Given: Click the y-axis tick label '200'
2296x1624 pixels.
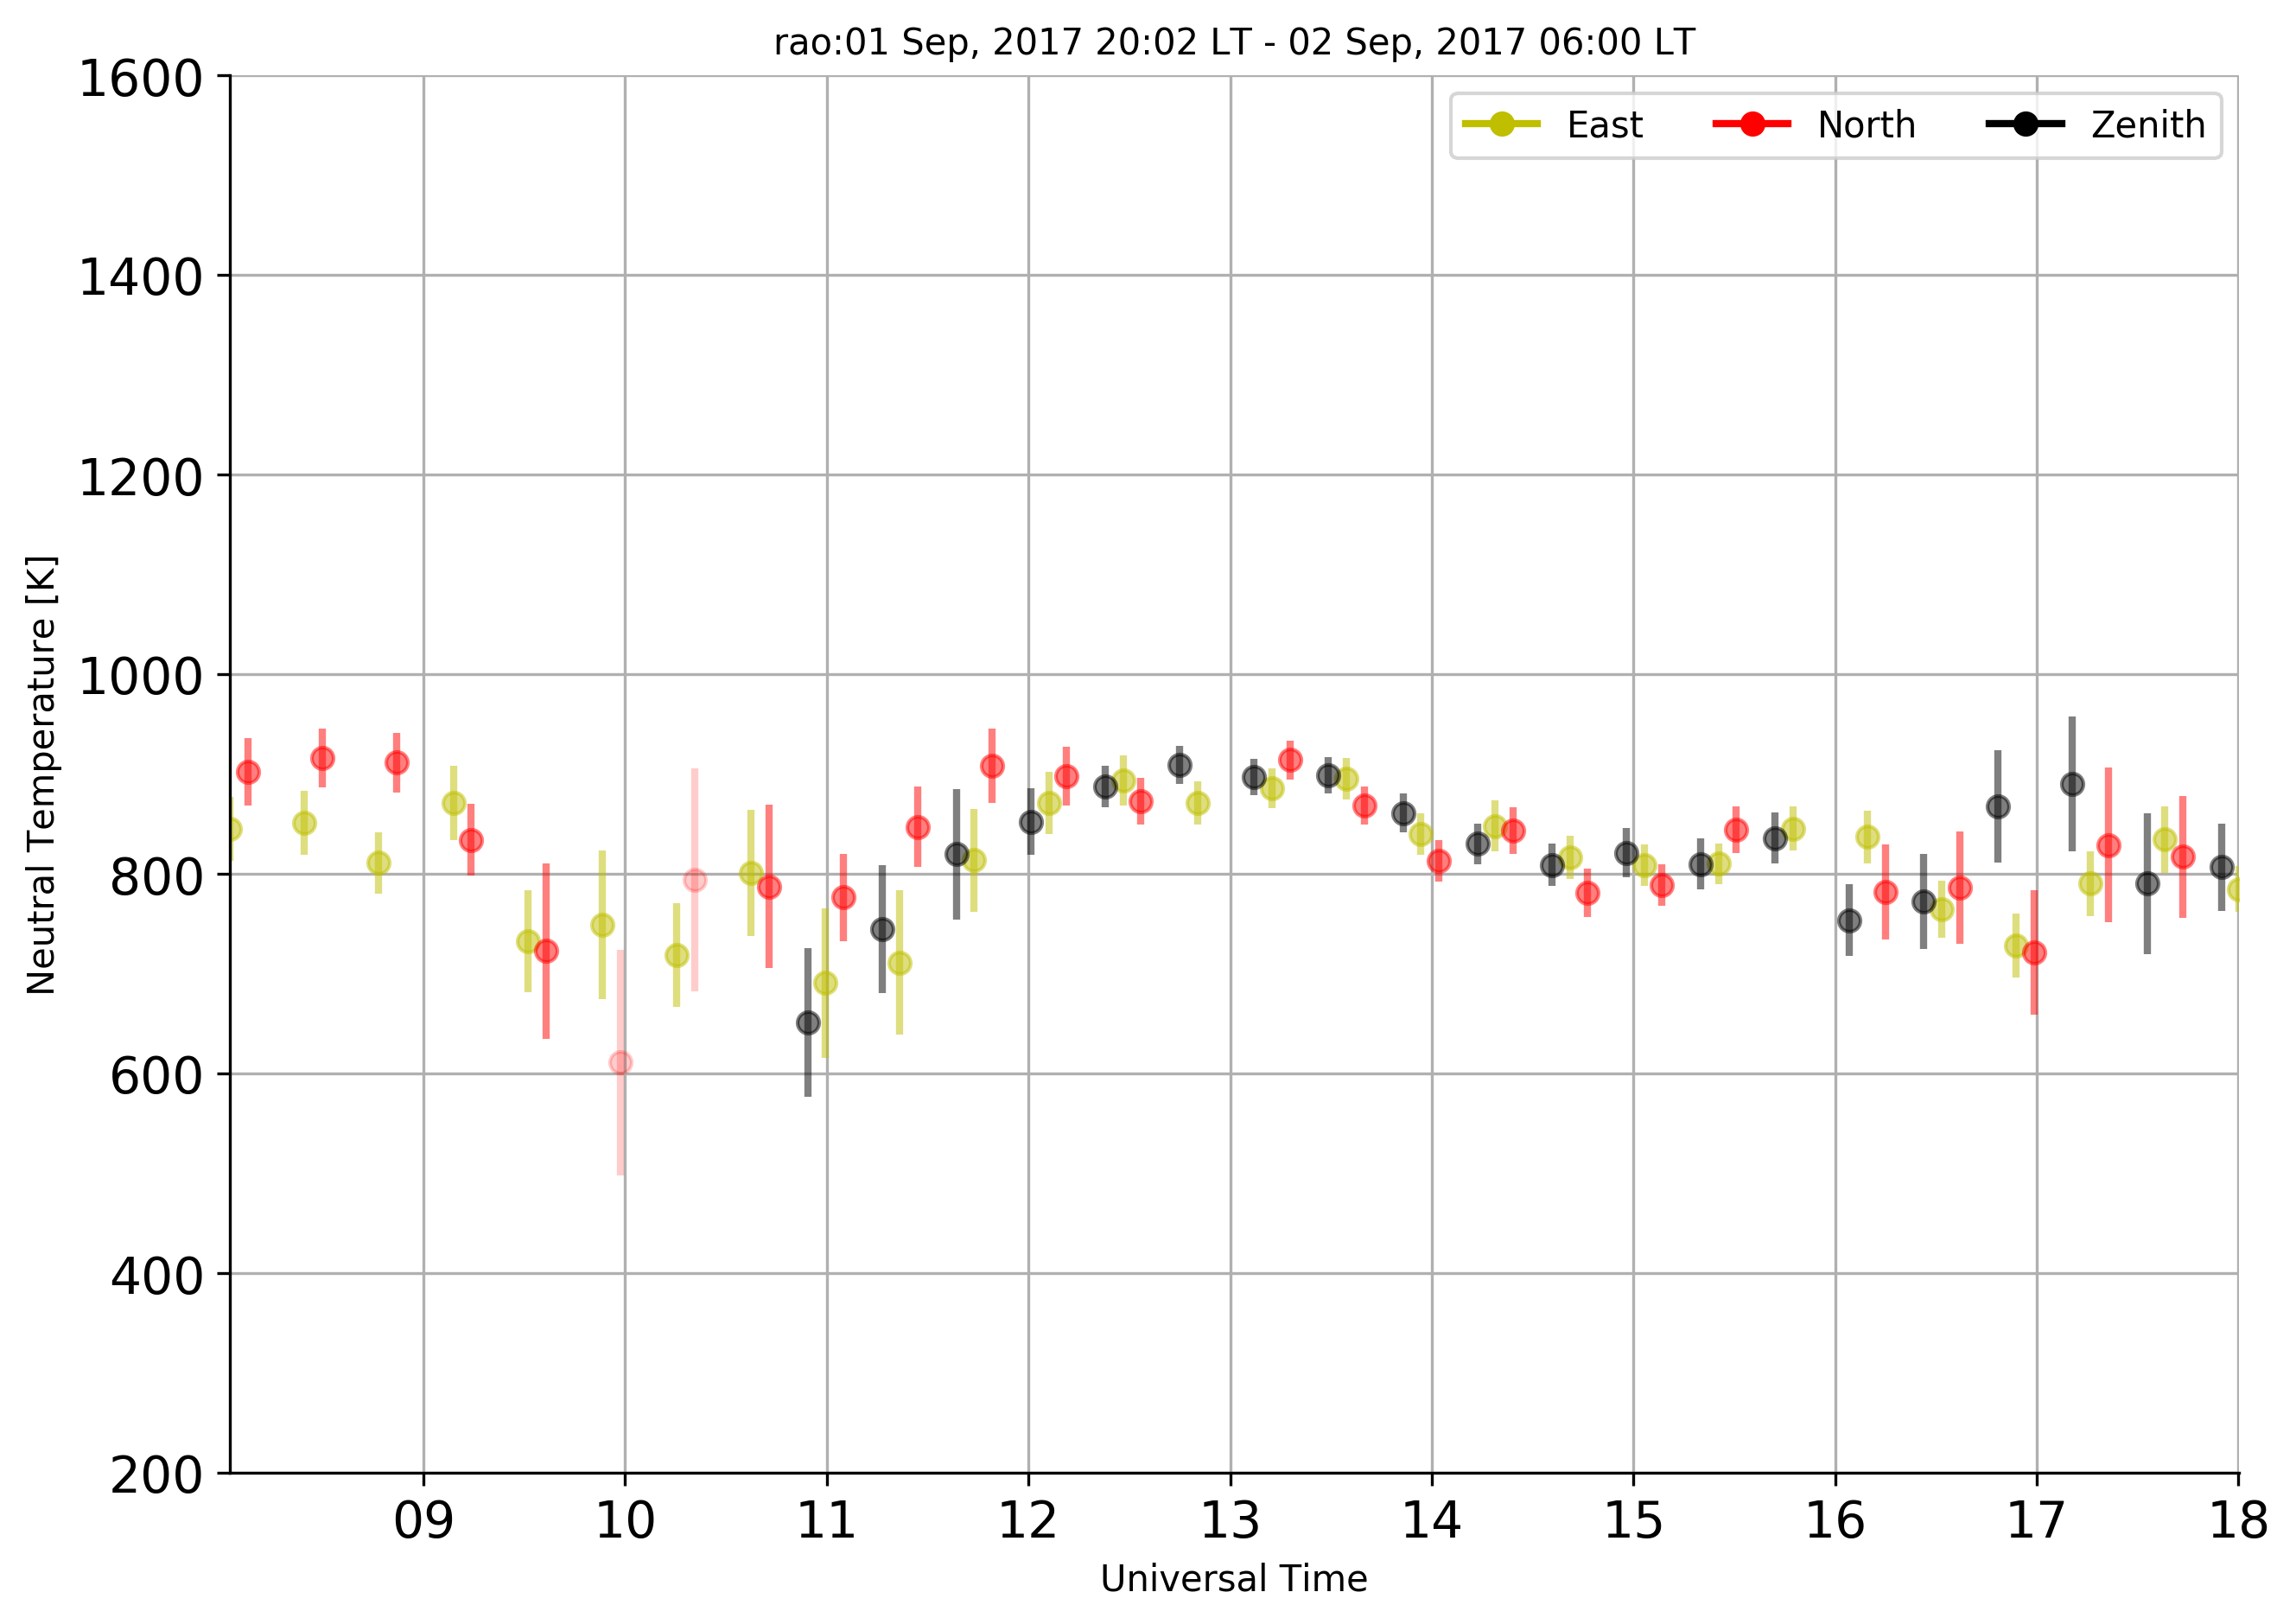Looking at the screenshot, I should tap(157, 1476).
